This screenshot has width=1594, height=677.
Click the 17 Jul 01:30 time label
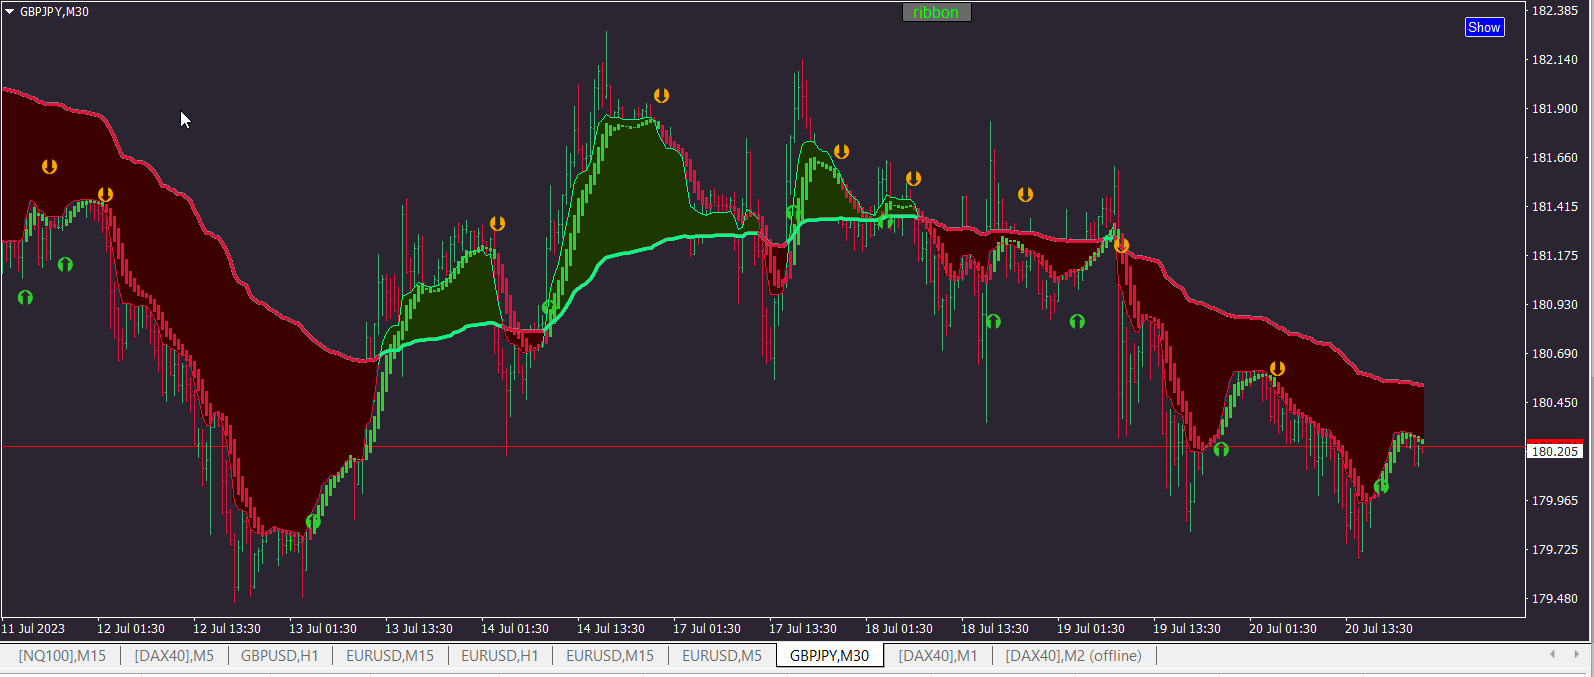[x=707, y=629]
